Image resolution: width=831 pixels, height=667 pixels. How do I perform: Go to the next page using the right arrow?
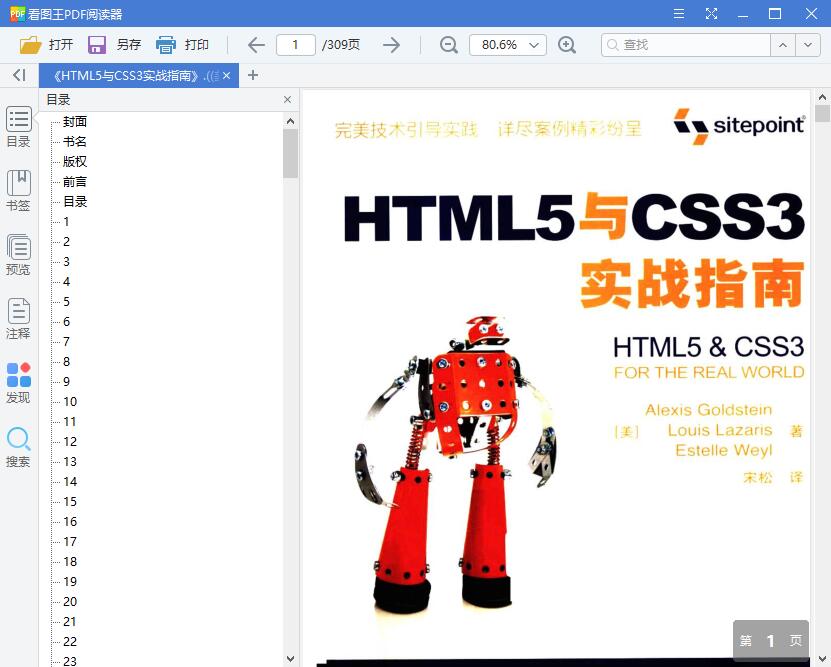pyautogui.click(x=392, y=45)
